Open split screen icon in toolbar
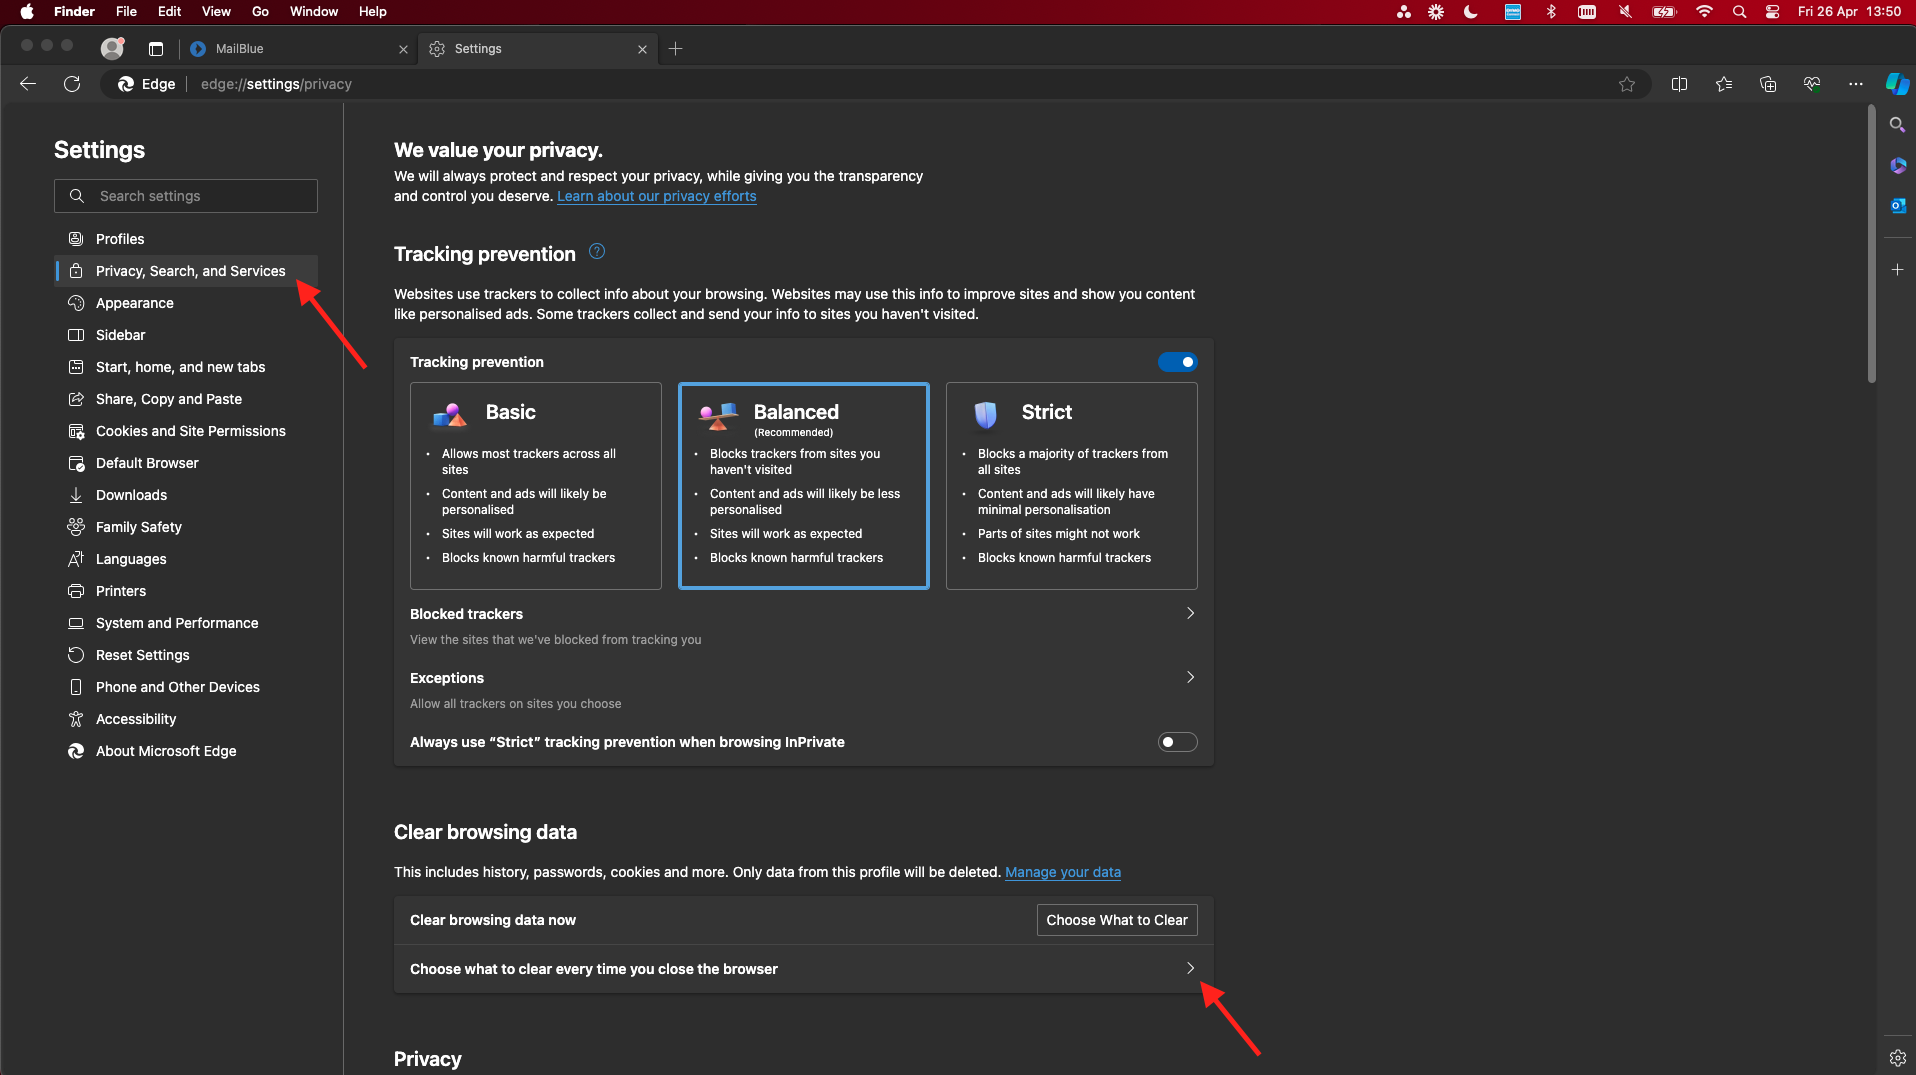The width and height of the screenshot is (1916, 1075). coord(1679,84)
